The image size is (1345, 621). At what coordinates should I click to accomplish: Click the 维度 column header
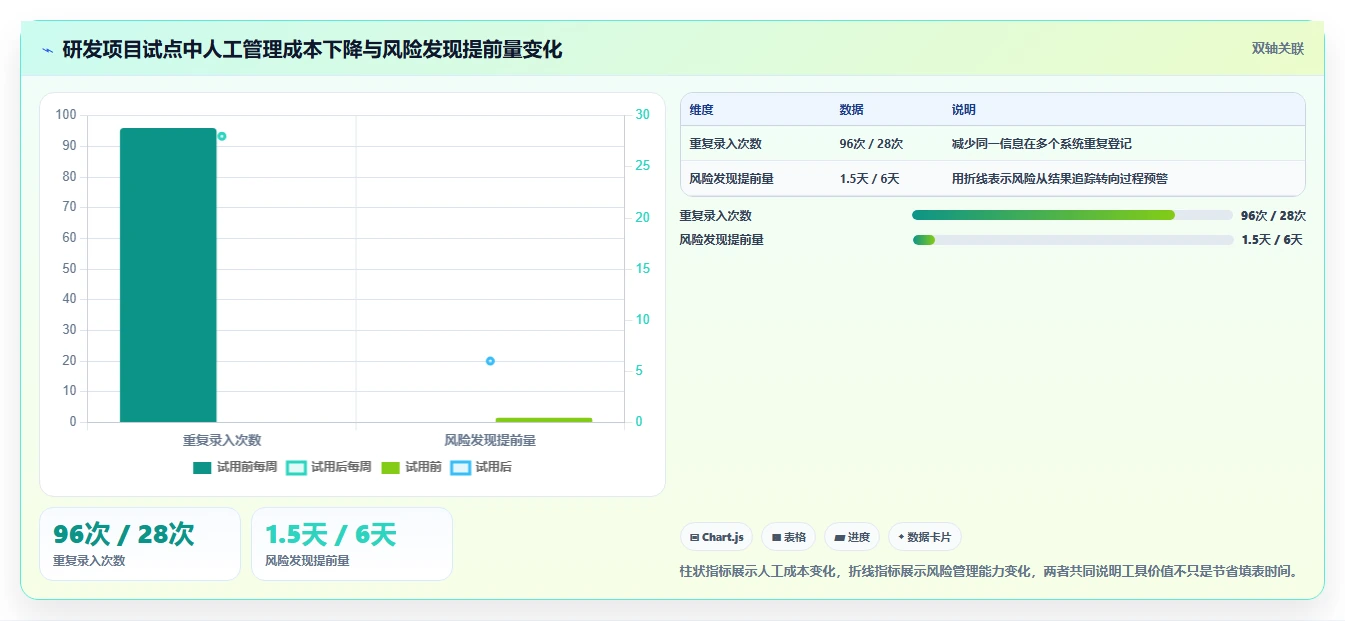702,110
